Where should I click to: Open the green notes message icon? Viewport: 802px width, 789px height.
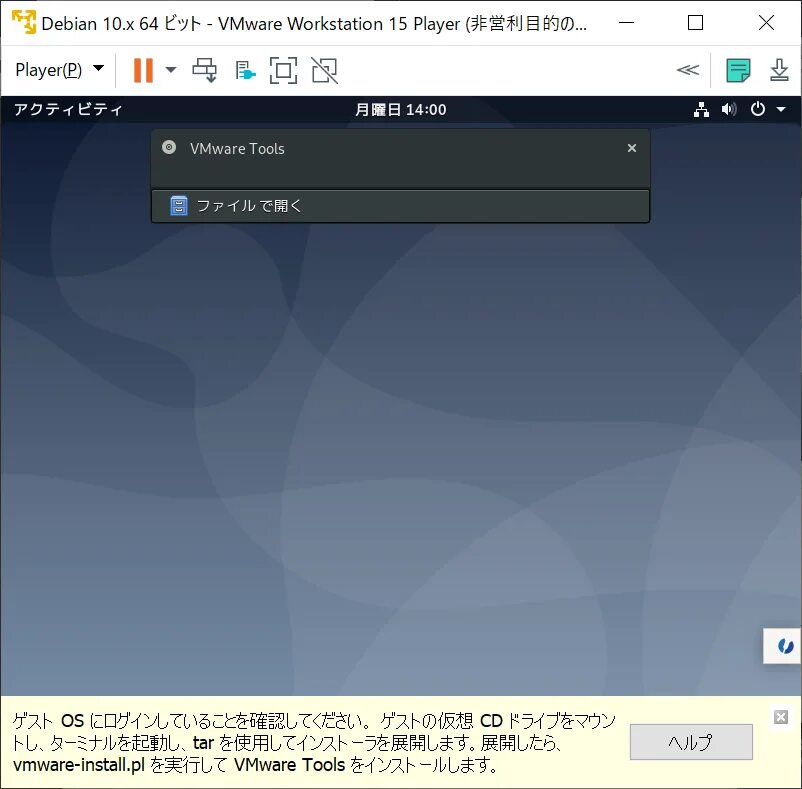click(x=738, y=70)
